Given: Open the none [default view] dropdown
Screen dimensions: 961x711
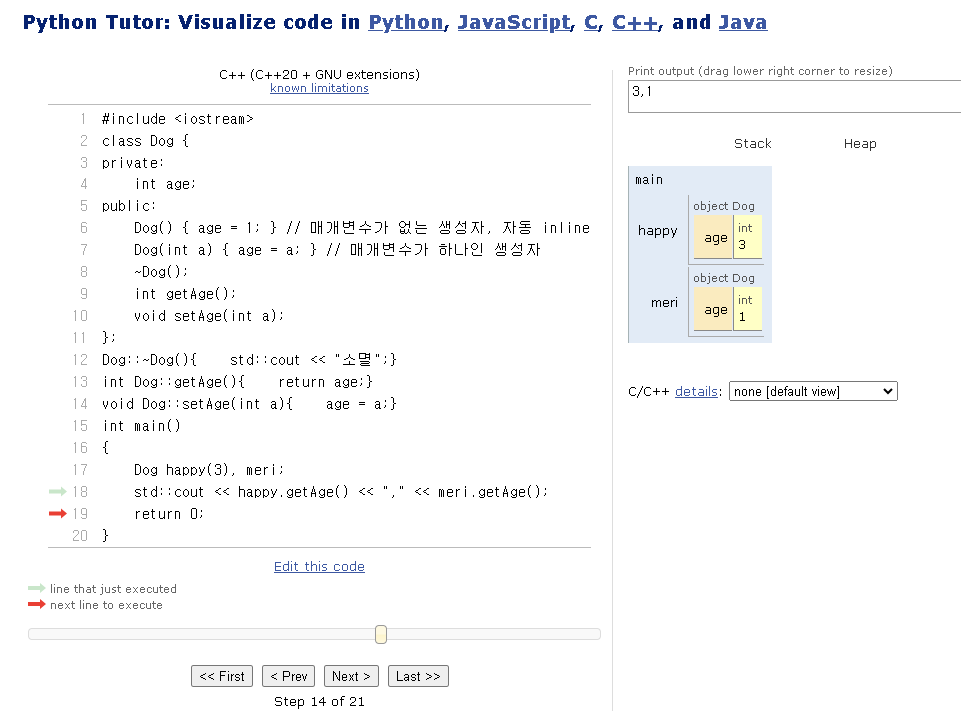Looking at the screenshot, I should (813, 391).
